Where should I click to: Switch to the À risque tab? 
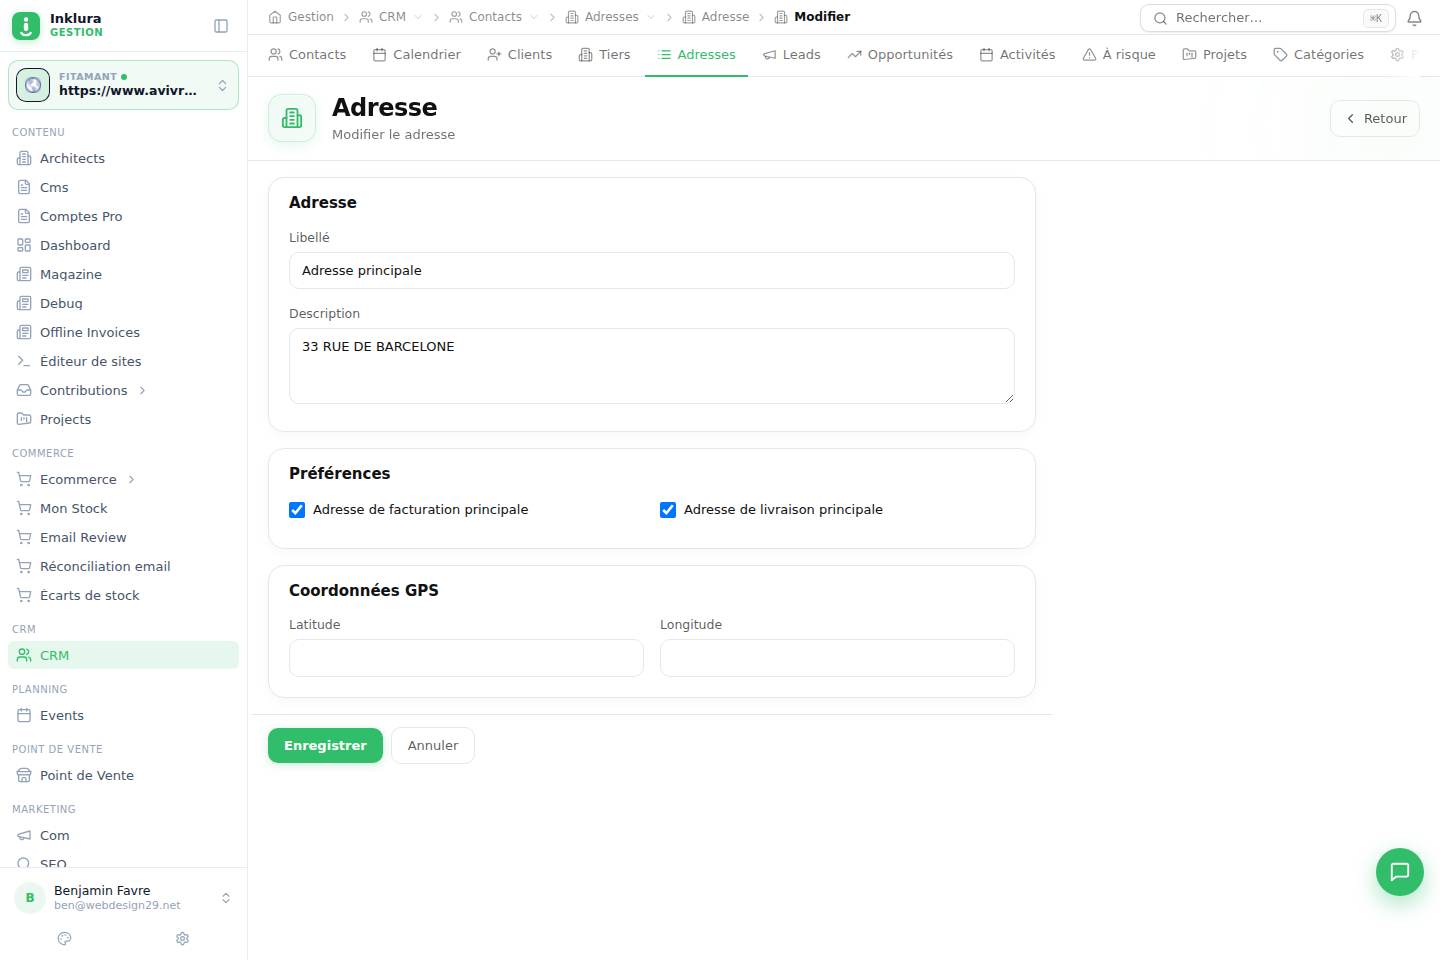pos(1119,55)
